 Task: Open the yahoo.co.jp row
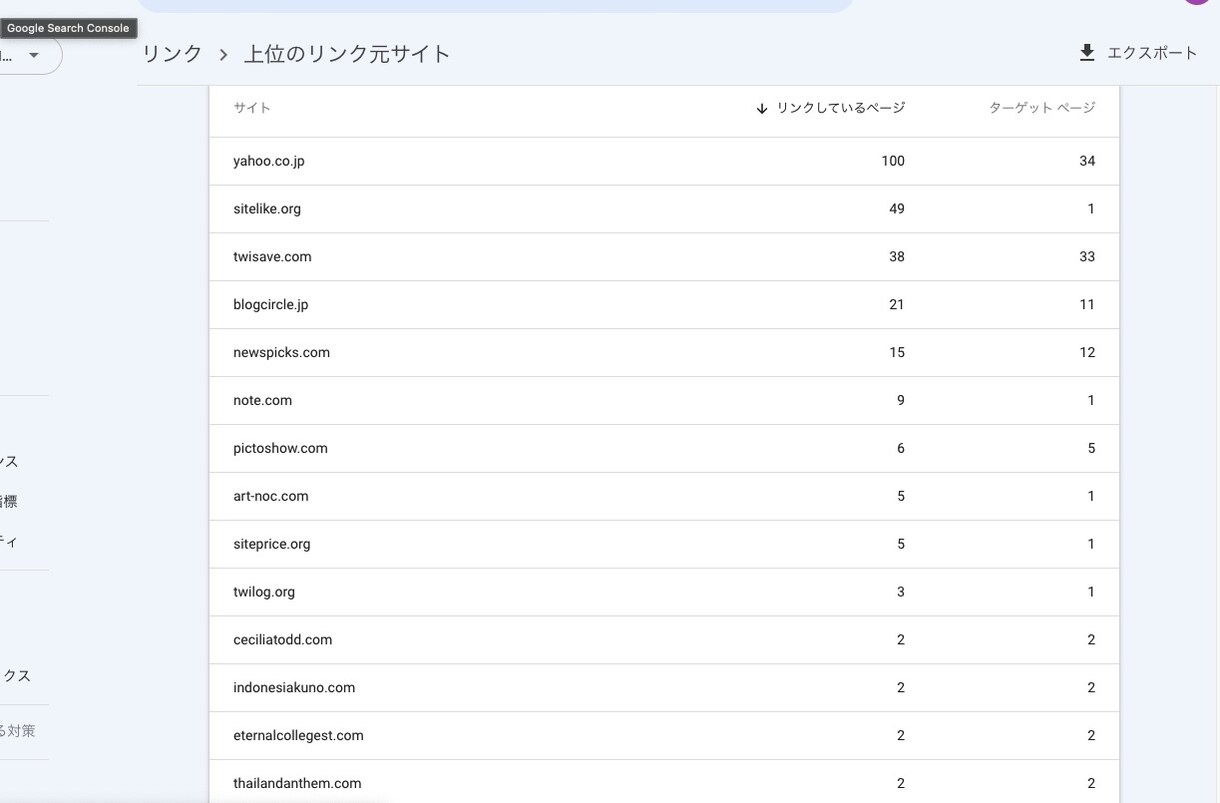pyautogui.click(x=664, y=161)
